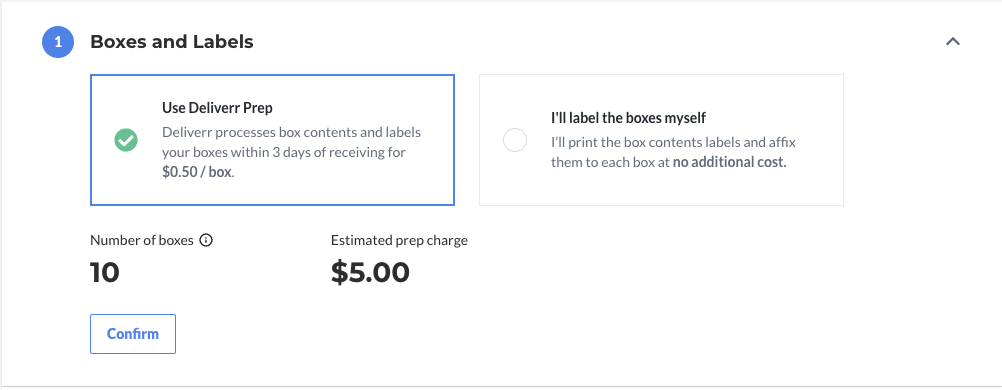This screenshot has width=1002, height=390.
Task: Collapse the Boxes and Labels section
Action: 953,42
